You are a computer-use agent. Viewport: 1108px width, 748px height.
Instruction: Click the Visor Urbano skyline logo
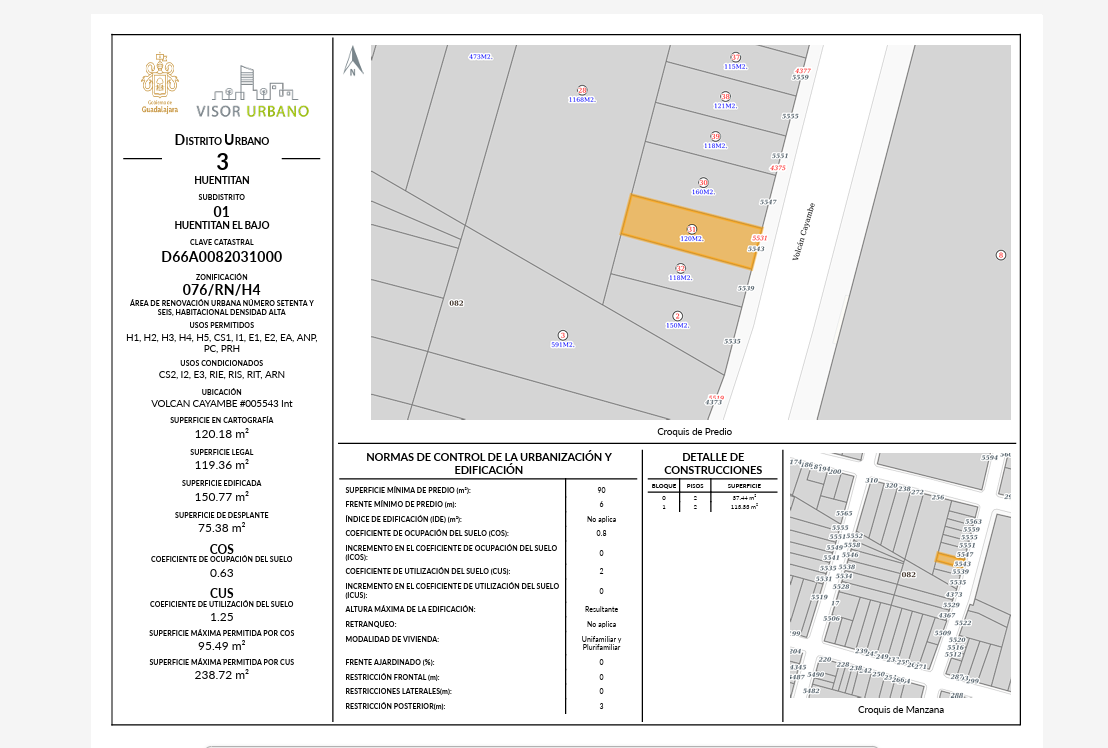point(253,92)
